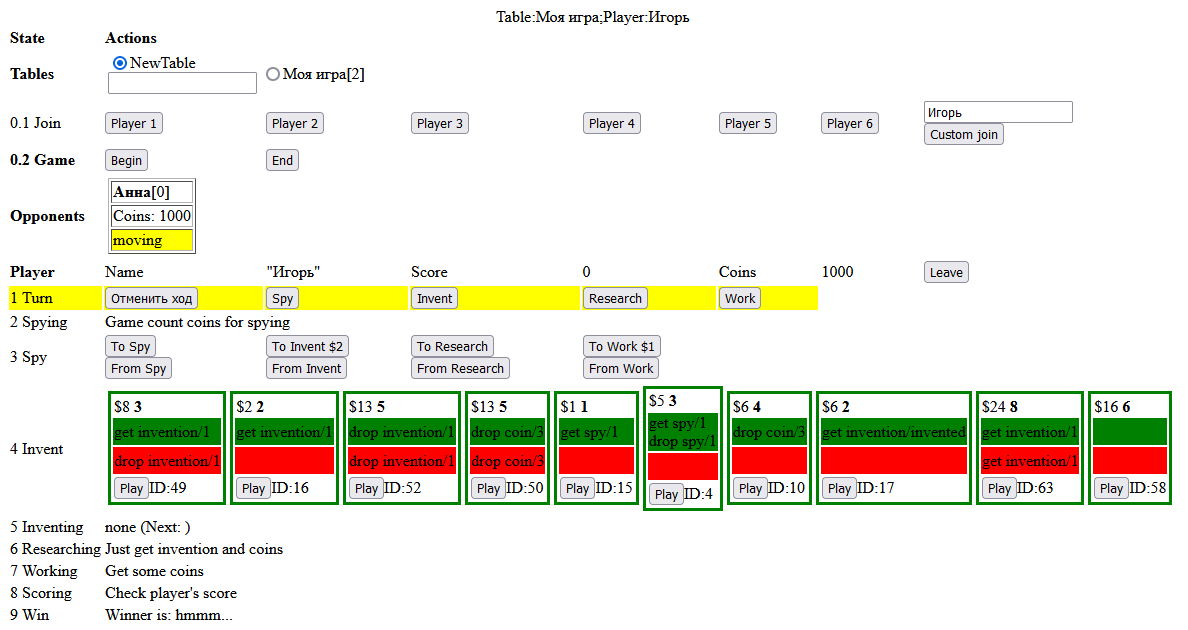Leave the current table
Viewport: 1188px width, 630px height.
(x=945, y=273)
